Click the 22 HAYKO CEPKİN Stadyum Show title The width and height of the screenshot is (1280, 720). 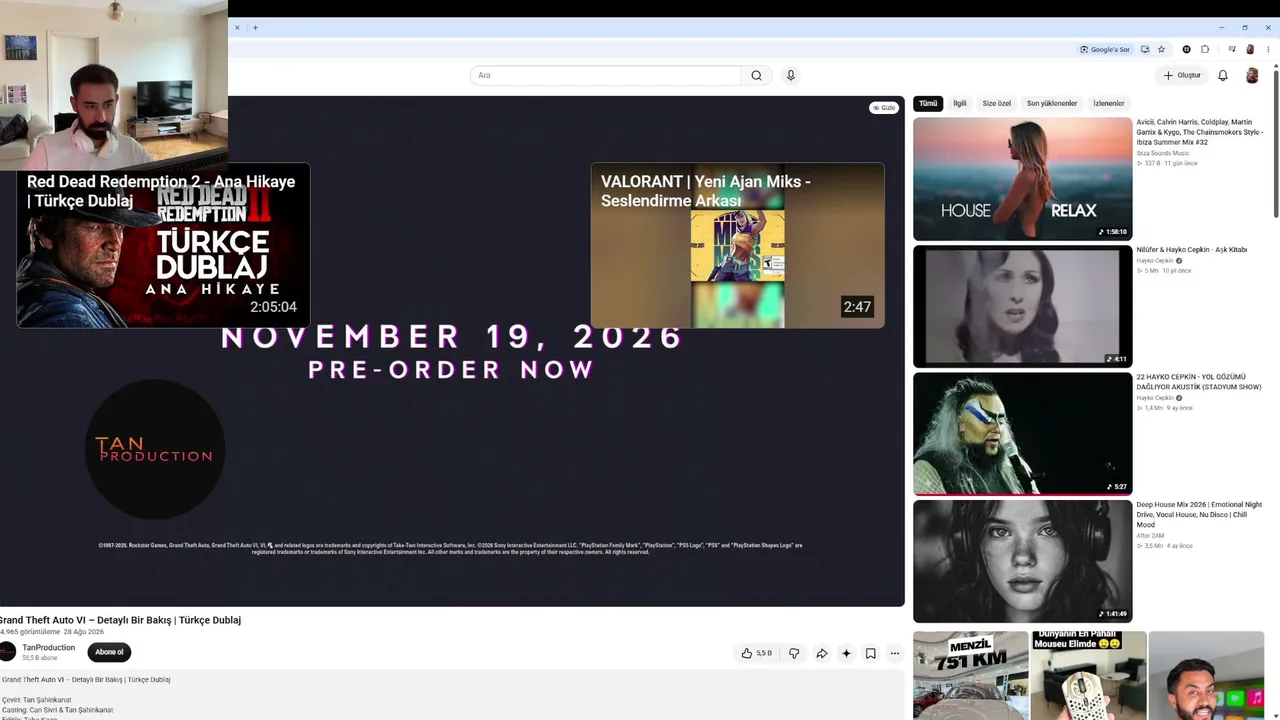click(1200, 382)
